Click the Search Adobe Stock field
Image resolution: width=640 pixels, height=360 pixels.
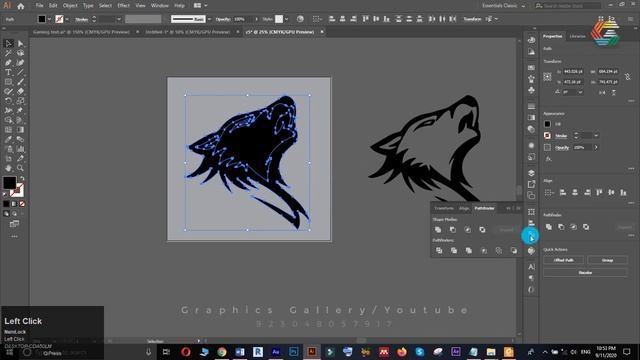(x=568, y=6)
